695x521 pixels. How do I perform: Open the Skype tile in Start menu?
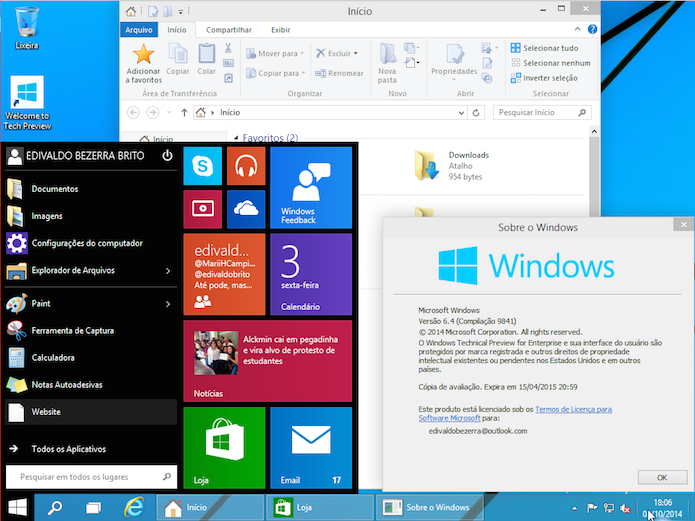click(203, 166)
